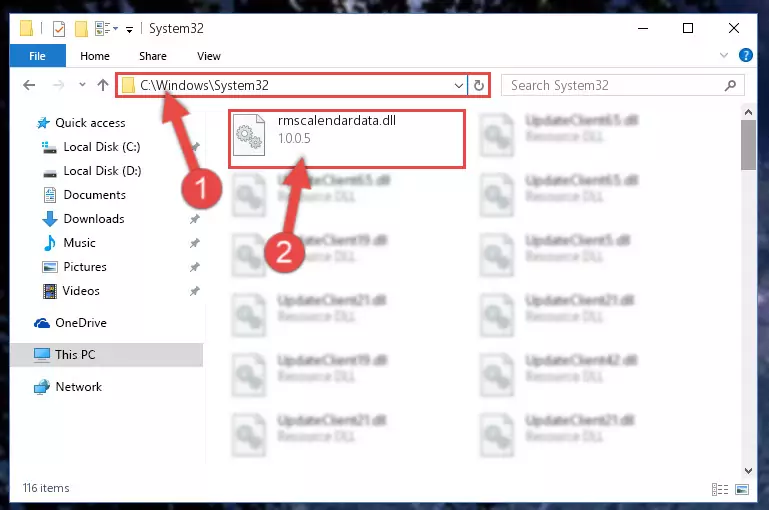This screenshot has width=769, height=510.
Task: Click the pin icon beside Music
Action: coord(195,243)
